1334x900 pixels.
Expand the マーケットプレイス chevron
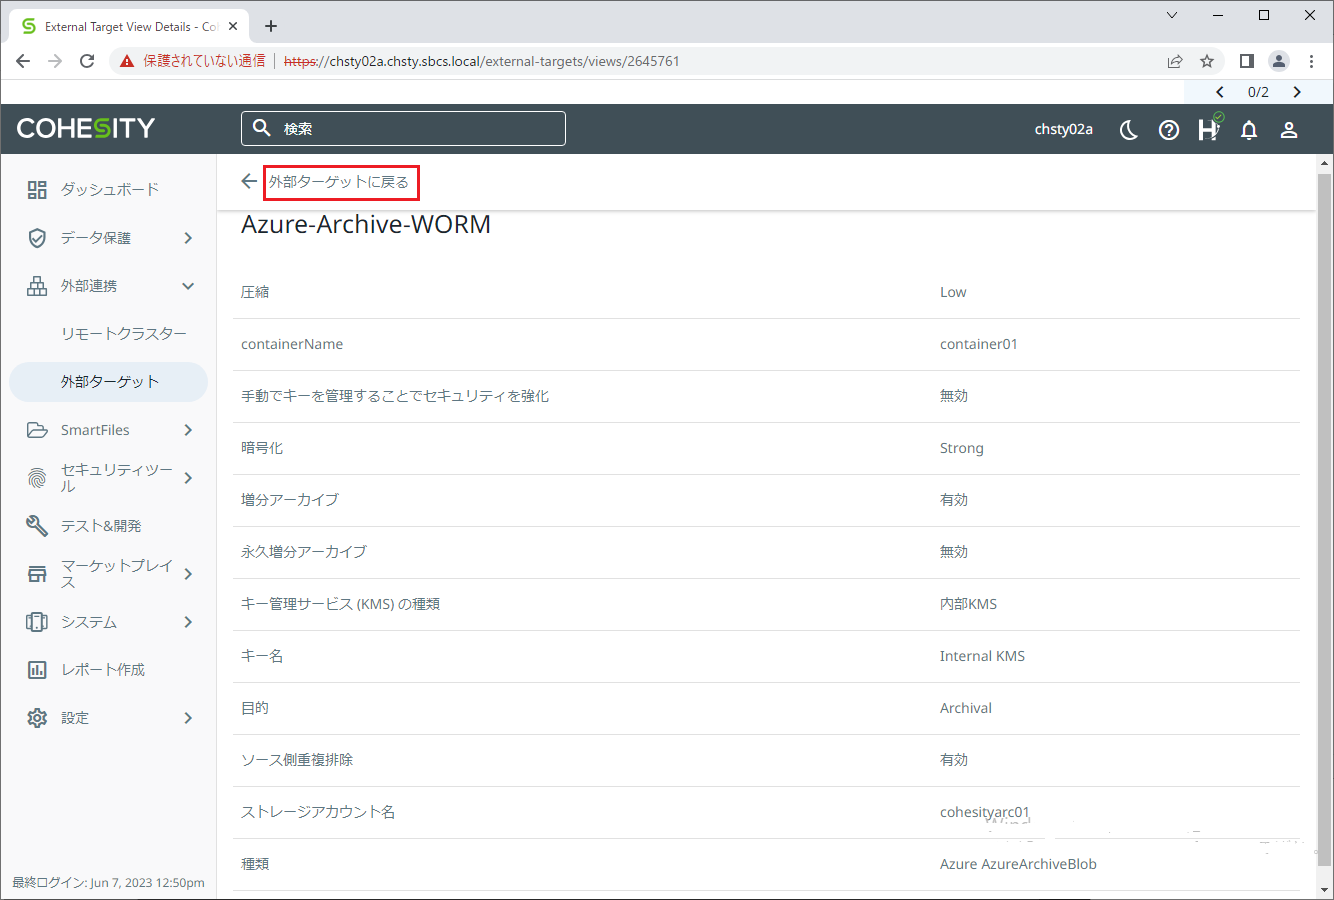(188, 574)
